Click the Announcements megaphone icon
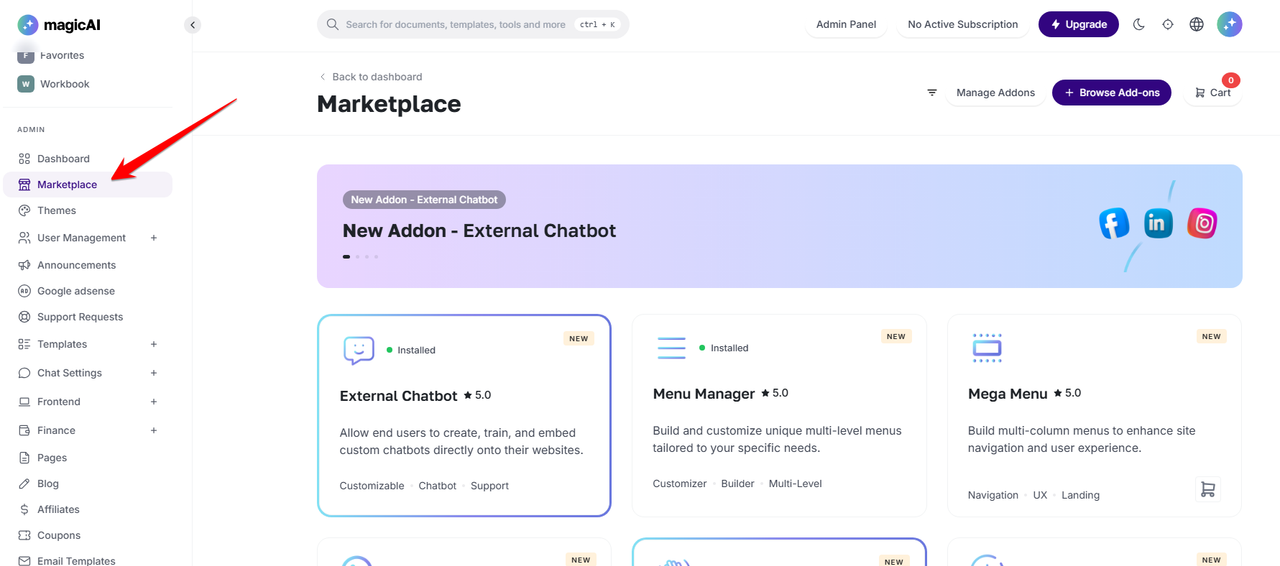Image resolution: width=1280 pixels, height=566 pixels. pos(25,265)
